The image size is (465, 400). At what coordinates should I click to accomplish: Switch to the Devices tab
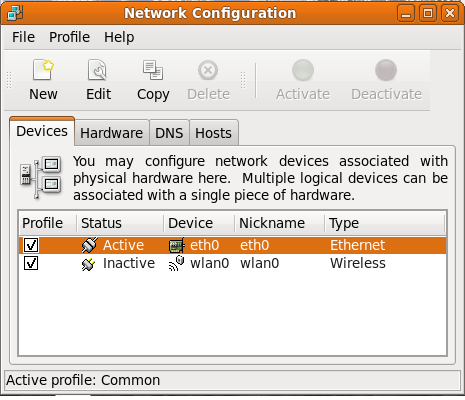coord(42,131)
